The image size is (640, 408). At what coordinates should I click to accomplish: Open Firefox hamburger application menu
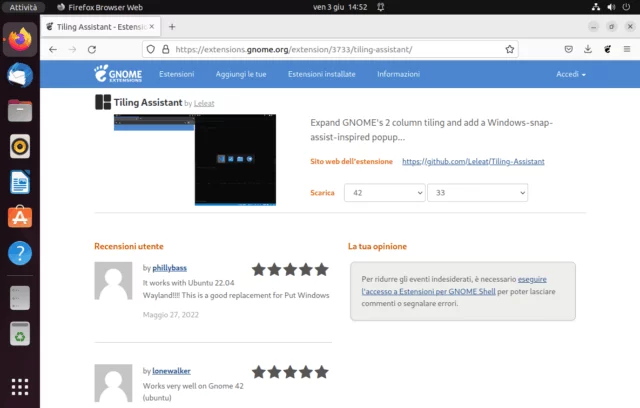point(626,49)
